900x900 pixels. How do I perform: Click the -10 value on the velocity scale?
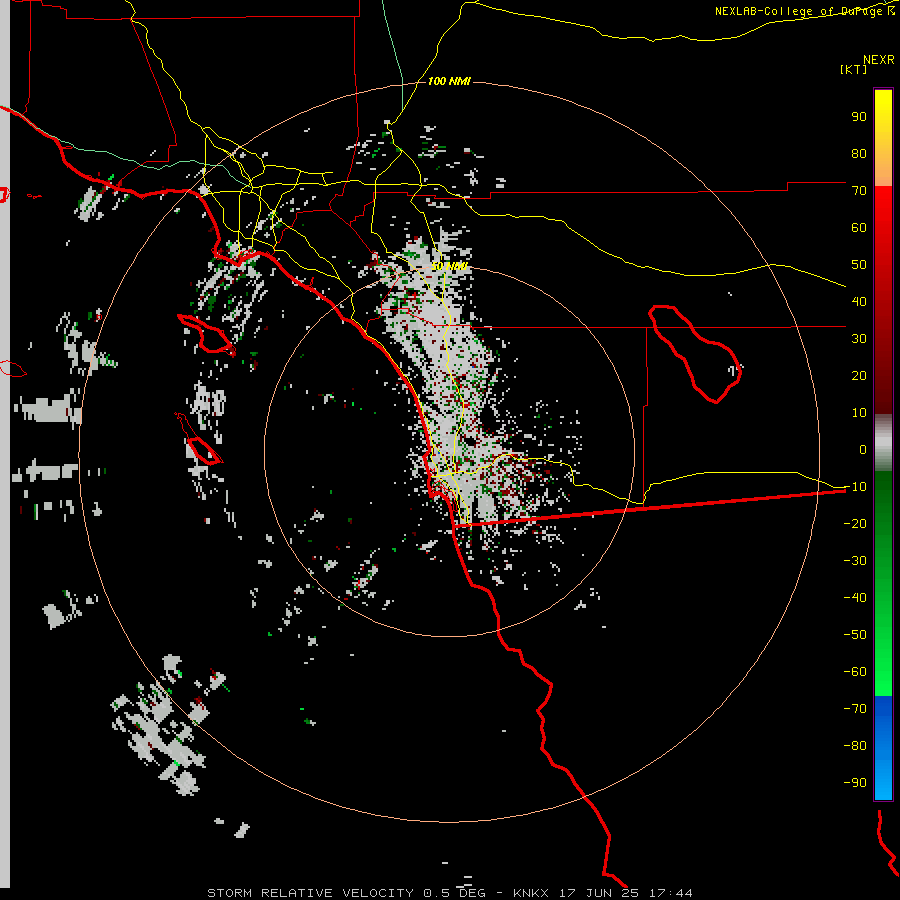pyautogui.click(x=855, y=487)
